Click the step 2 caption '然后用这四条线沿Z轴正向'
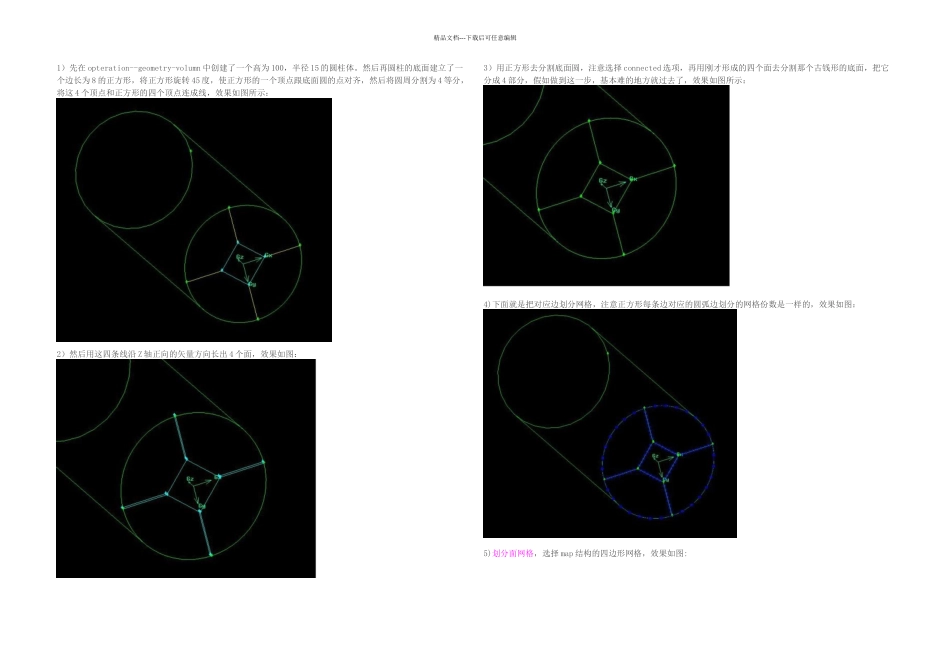The image size is (950, 672). 177,354
